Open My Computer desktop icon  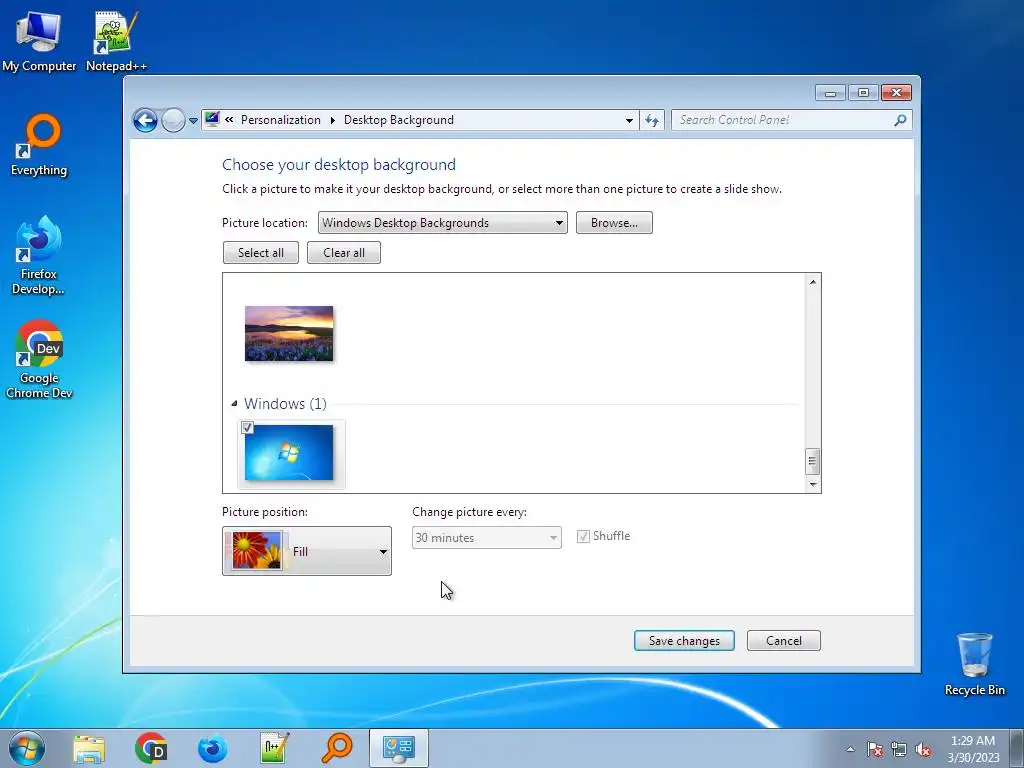coord(39,40)
